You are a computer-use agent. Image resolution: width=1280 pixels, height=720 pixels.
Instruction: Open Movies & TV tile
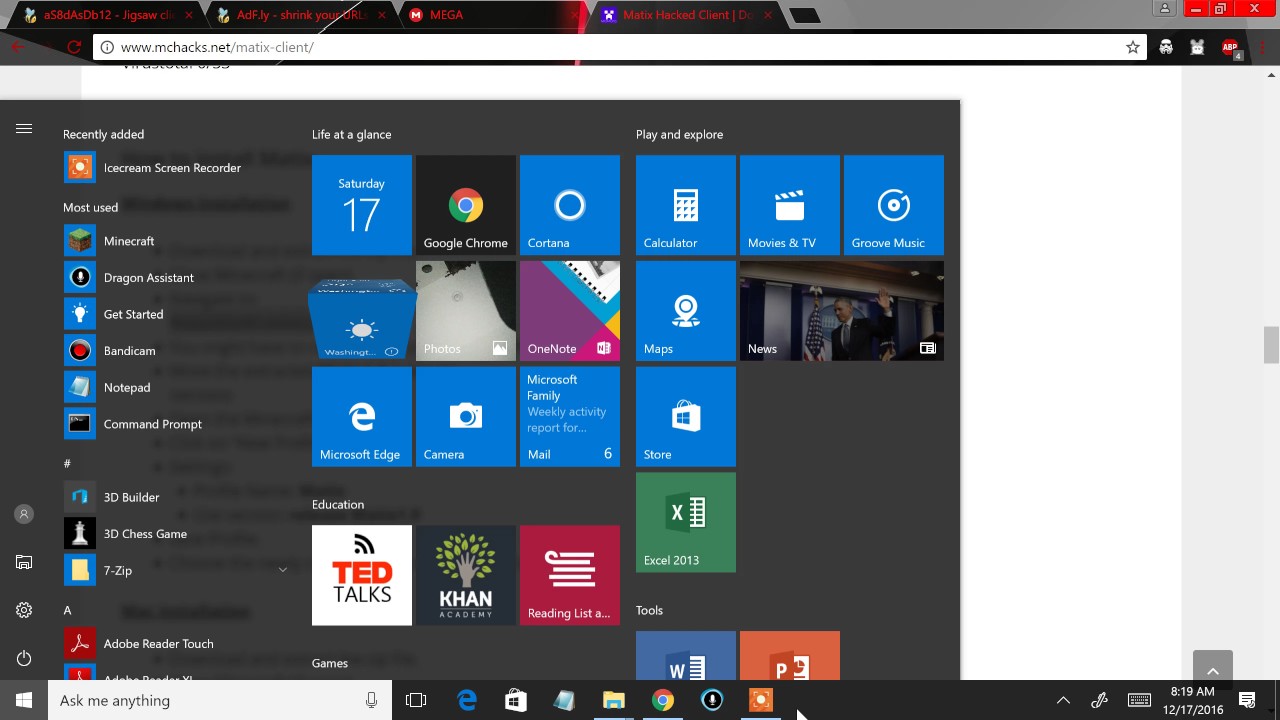(790, 205)
